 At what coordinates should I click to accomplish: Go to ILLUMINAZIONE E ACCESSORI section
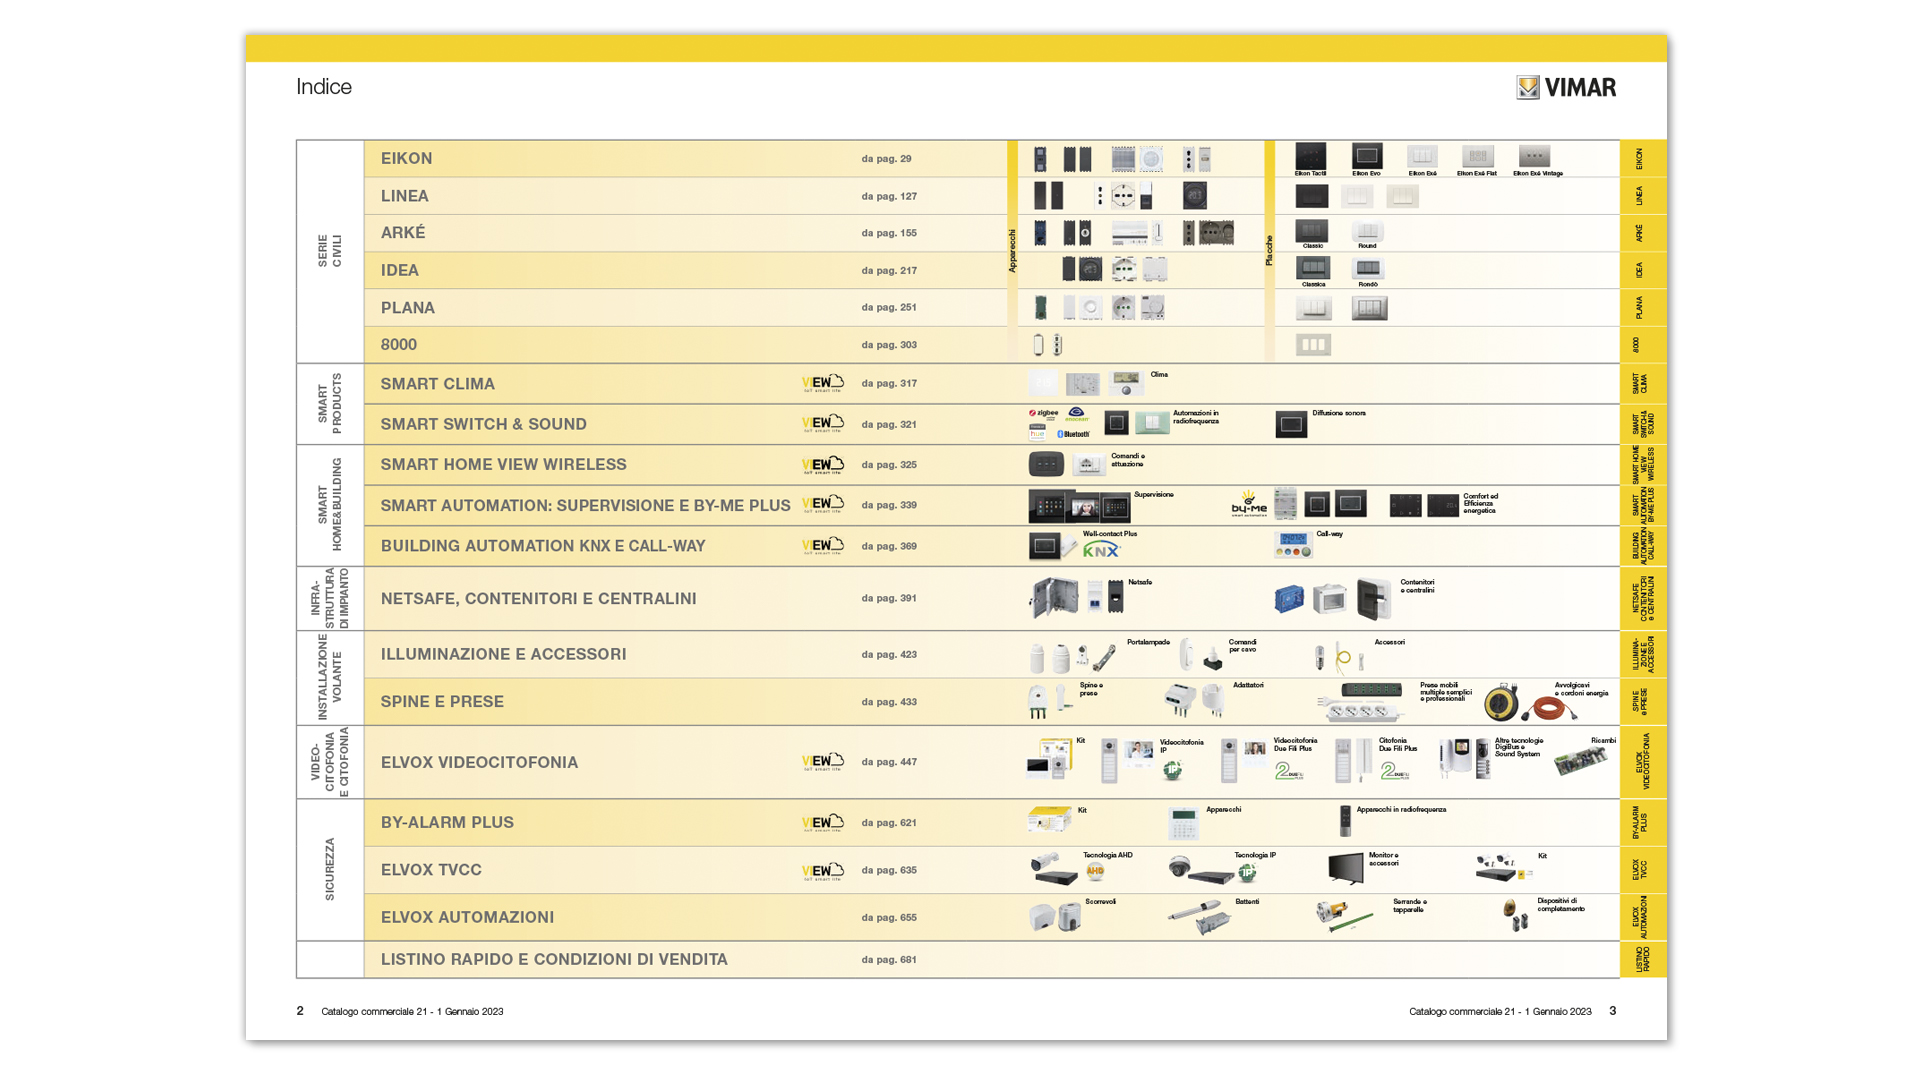pyautogui.click(x=504, y=654)
